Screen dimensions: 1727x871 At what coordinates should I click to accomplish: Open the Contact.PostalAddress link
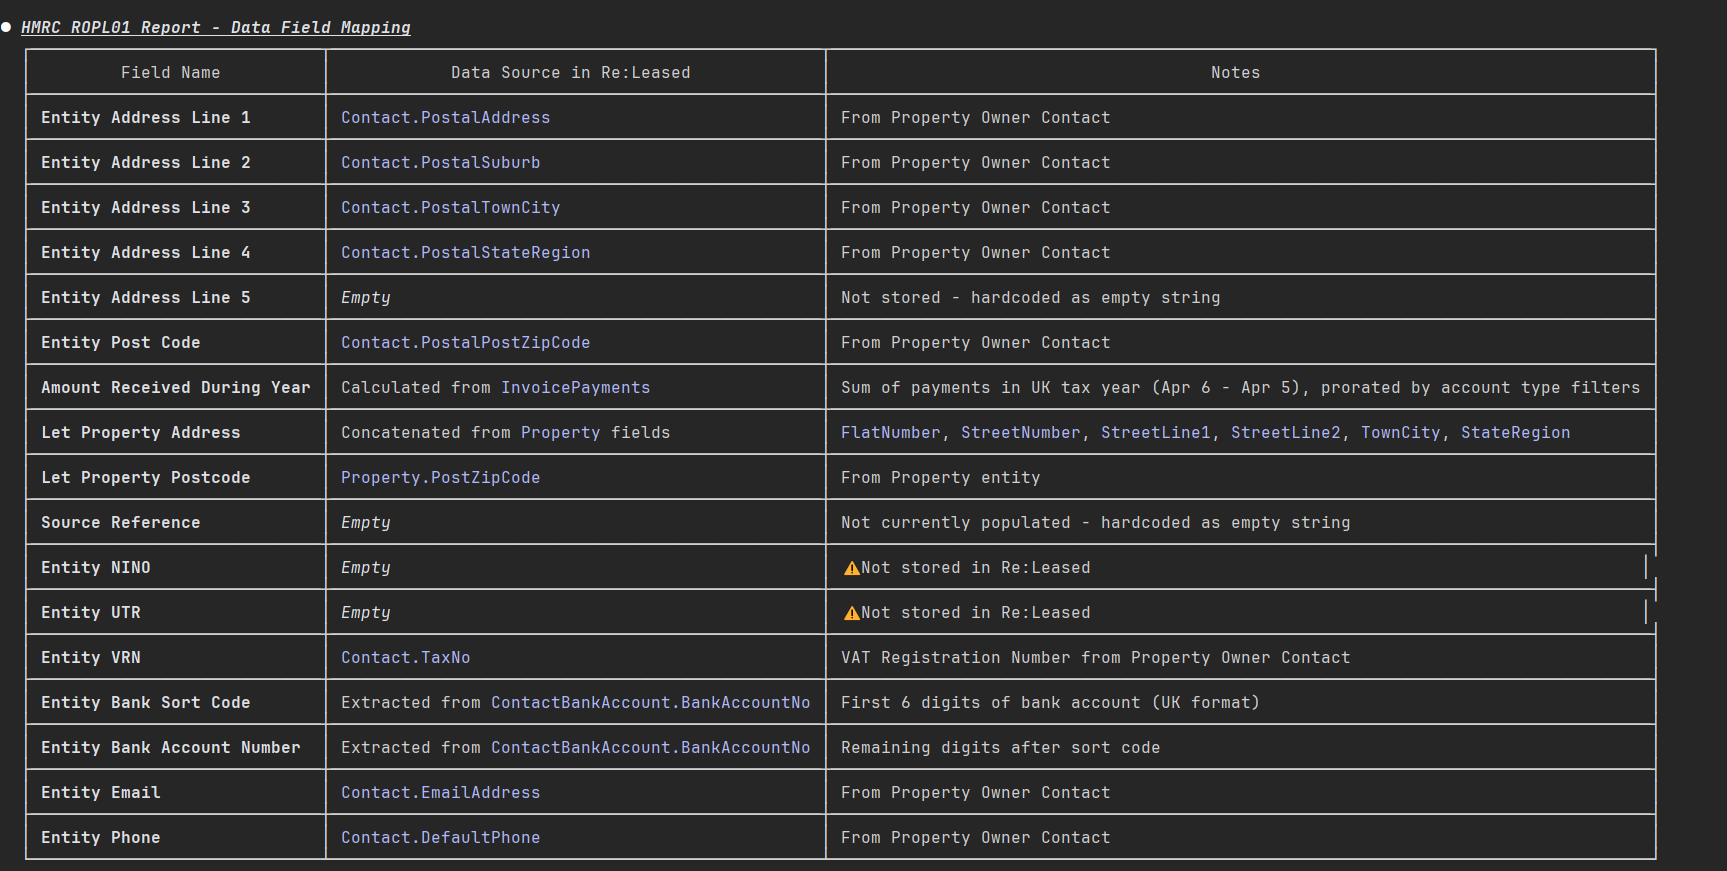coord(445,118)
